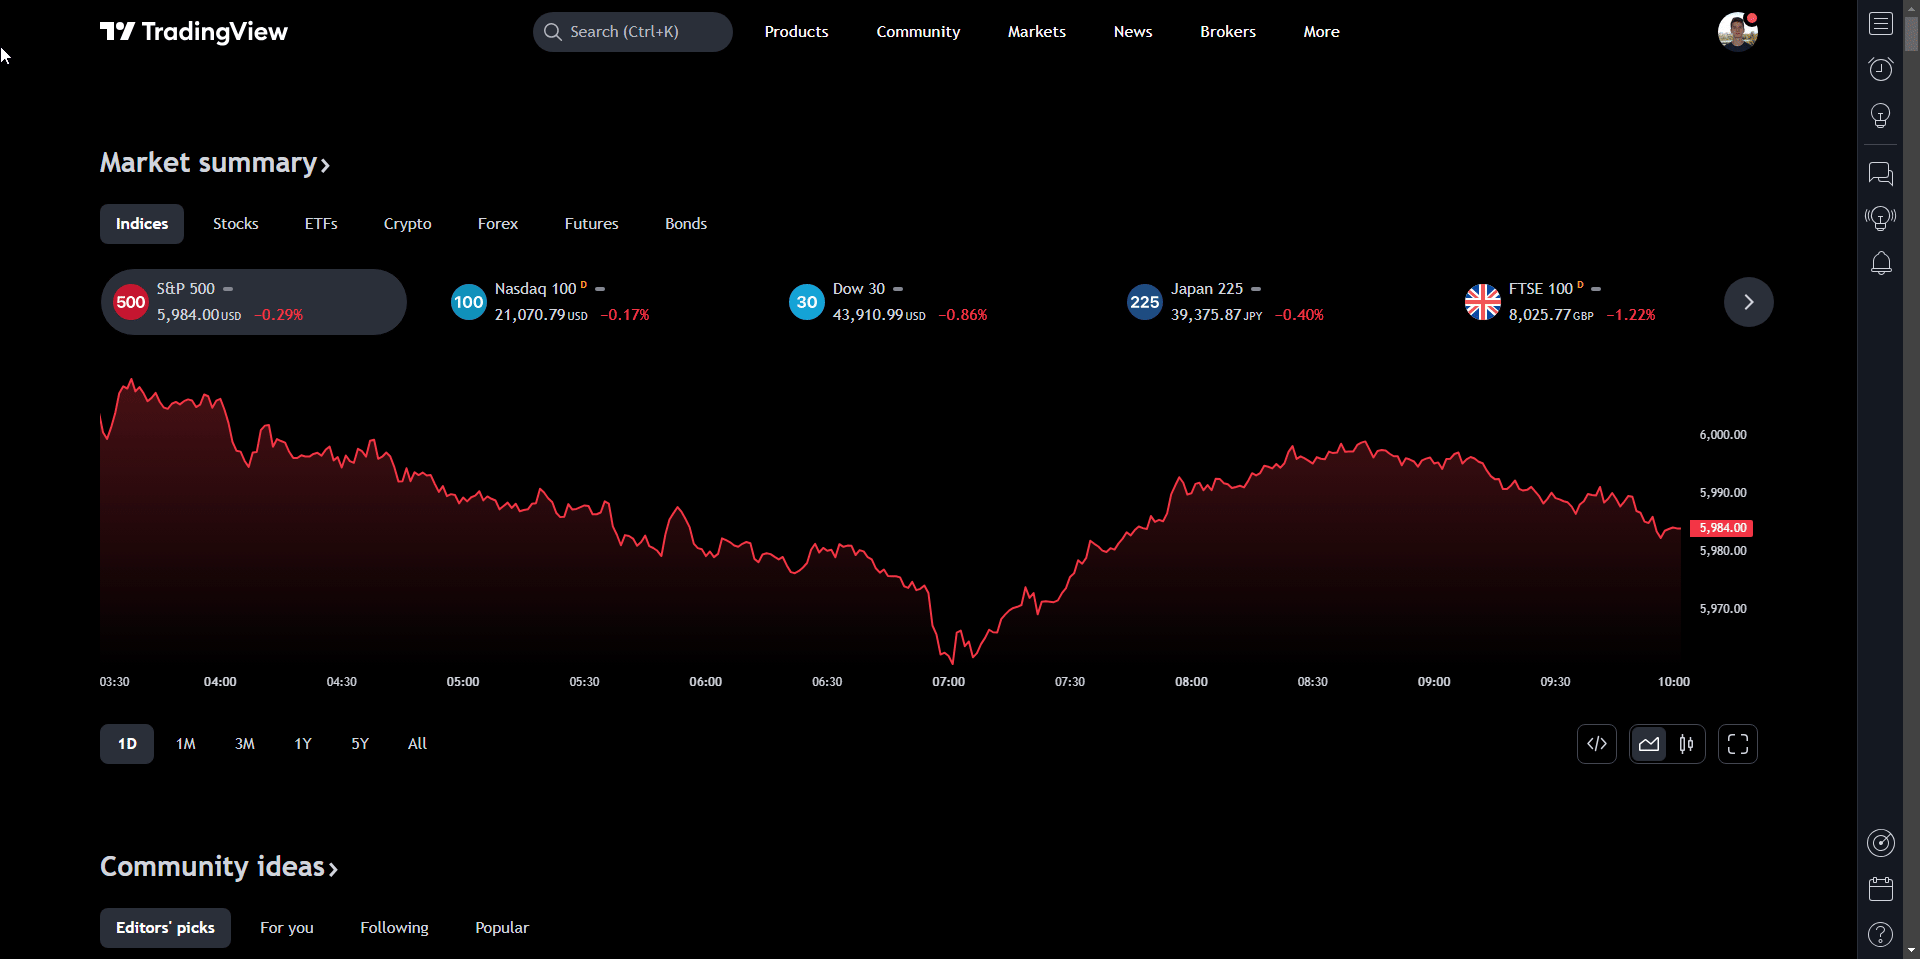Select the All time range

point(417,744)
